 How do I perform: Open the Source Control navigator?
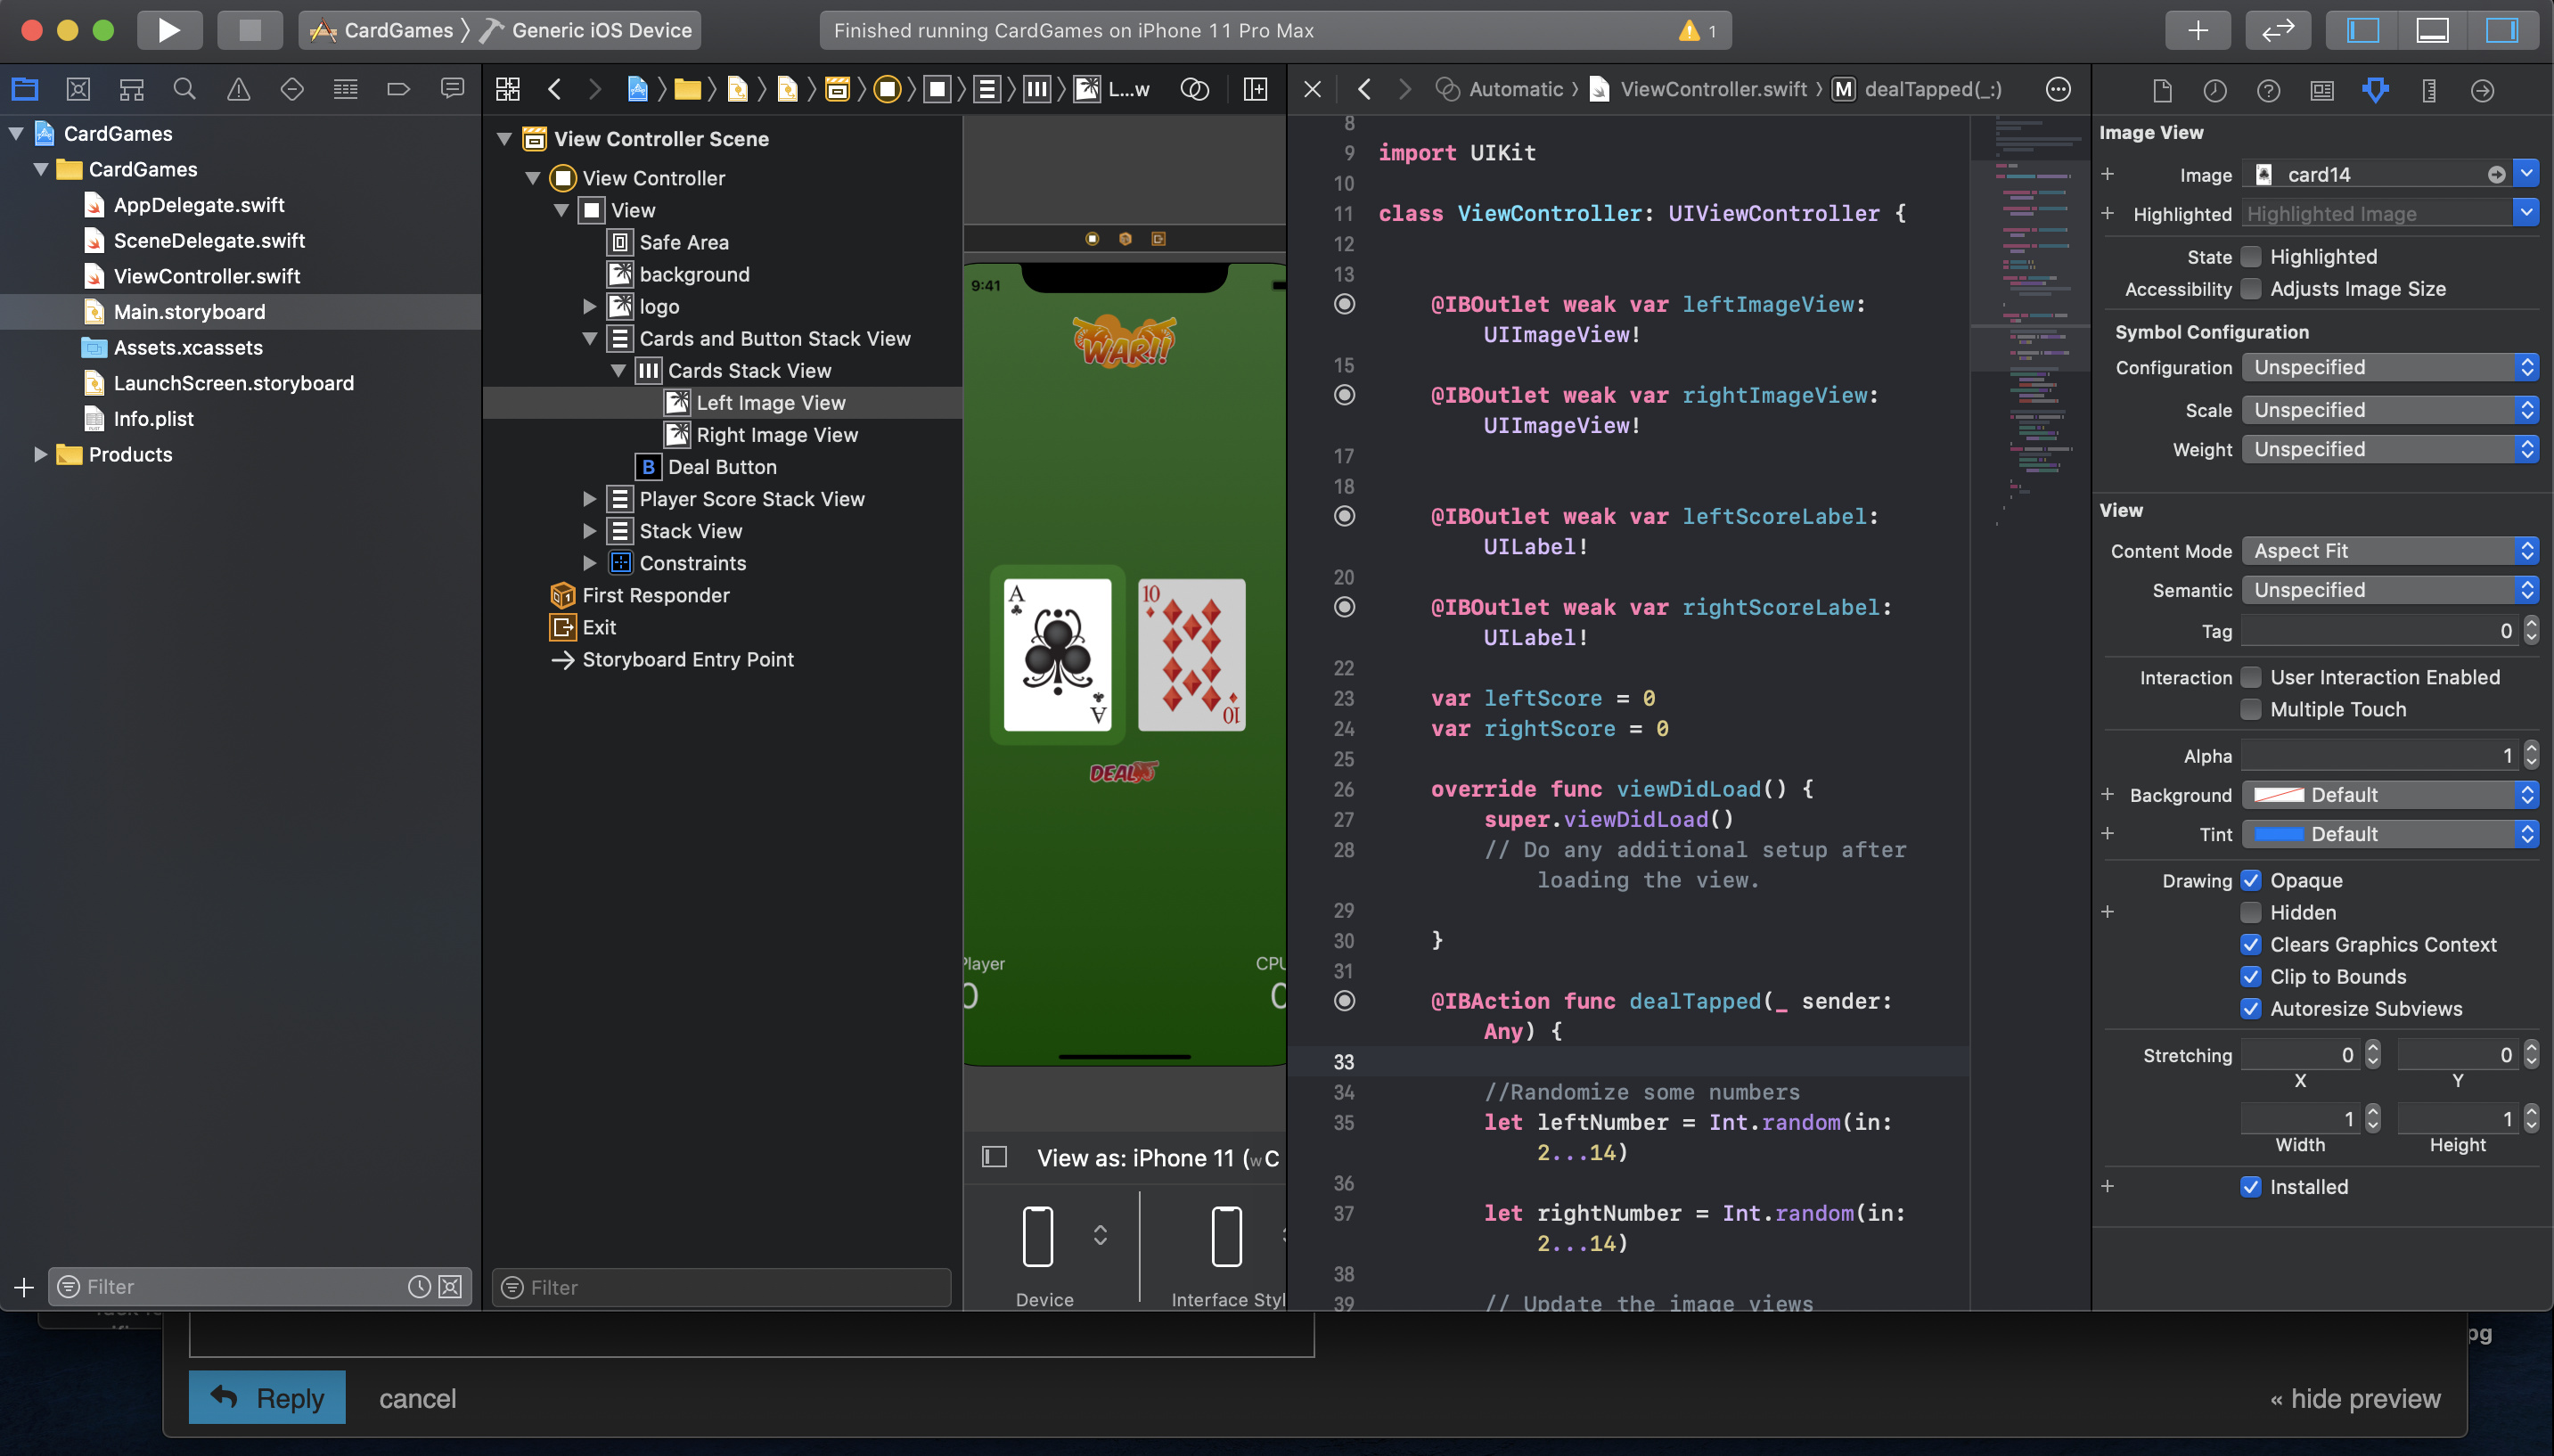coord(78,89)
